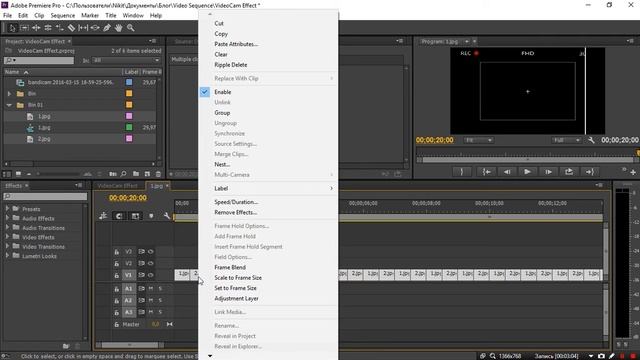
Task: Expand Audio Effects folder
Action: (7, 218)
